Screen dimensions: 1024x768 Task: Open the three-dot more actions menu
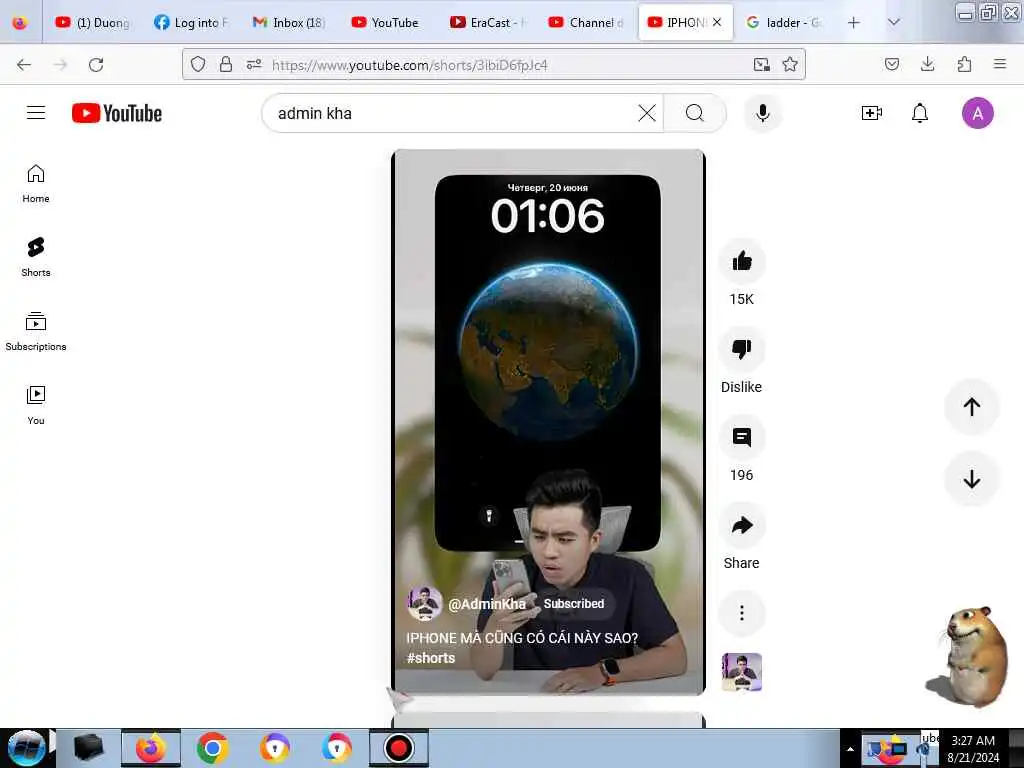(741, 613)
